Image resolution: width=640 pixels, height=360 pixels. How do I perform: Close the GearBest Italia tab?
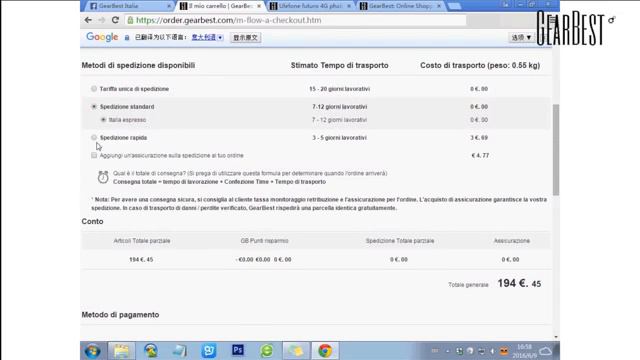click(x=169, y=6)
